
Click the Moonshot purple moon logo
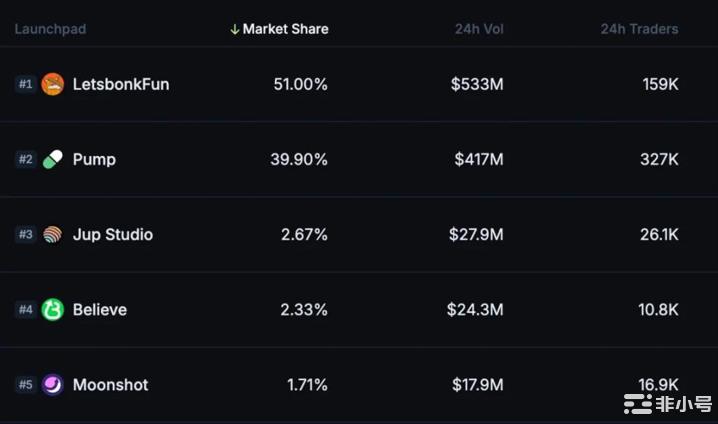pos(53,385)
